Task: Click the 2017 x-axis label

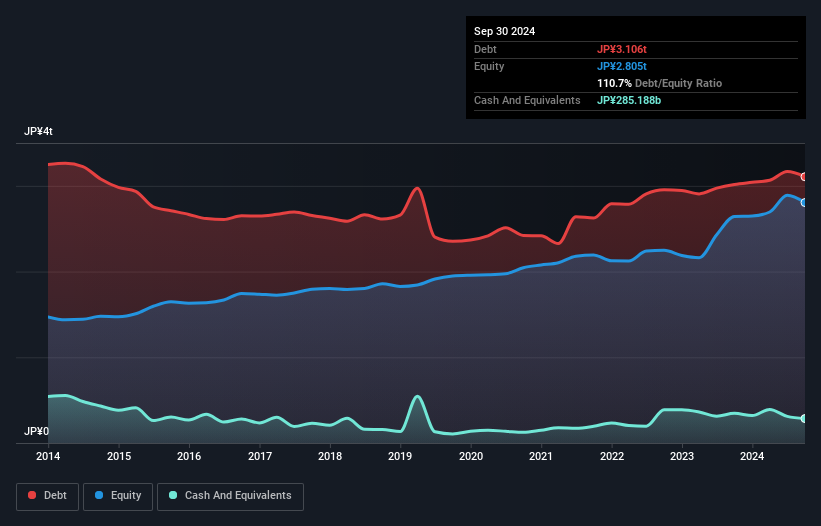Action: (260, 456)
